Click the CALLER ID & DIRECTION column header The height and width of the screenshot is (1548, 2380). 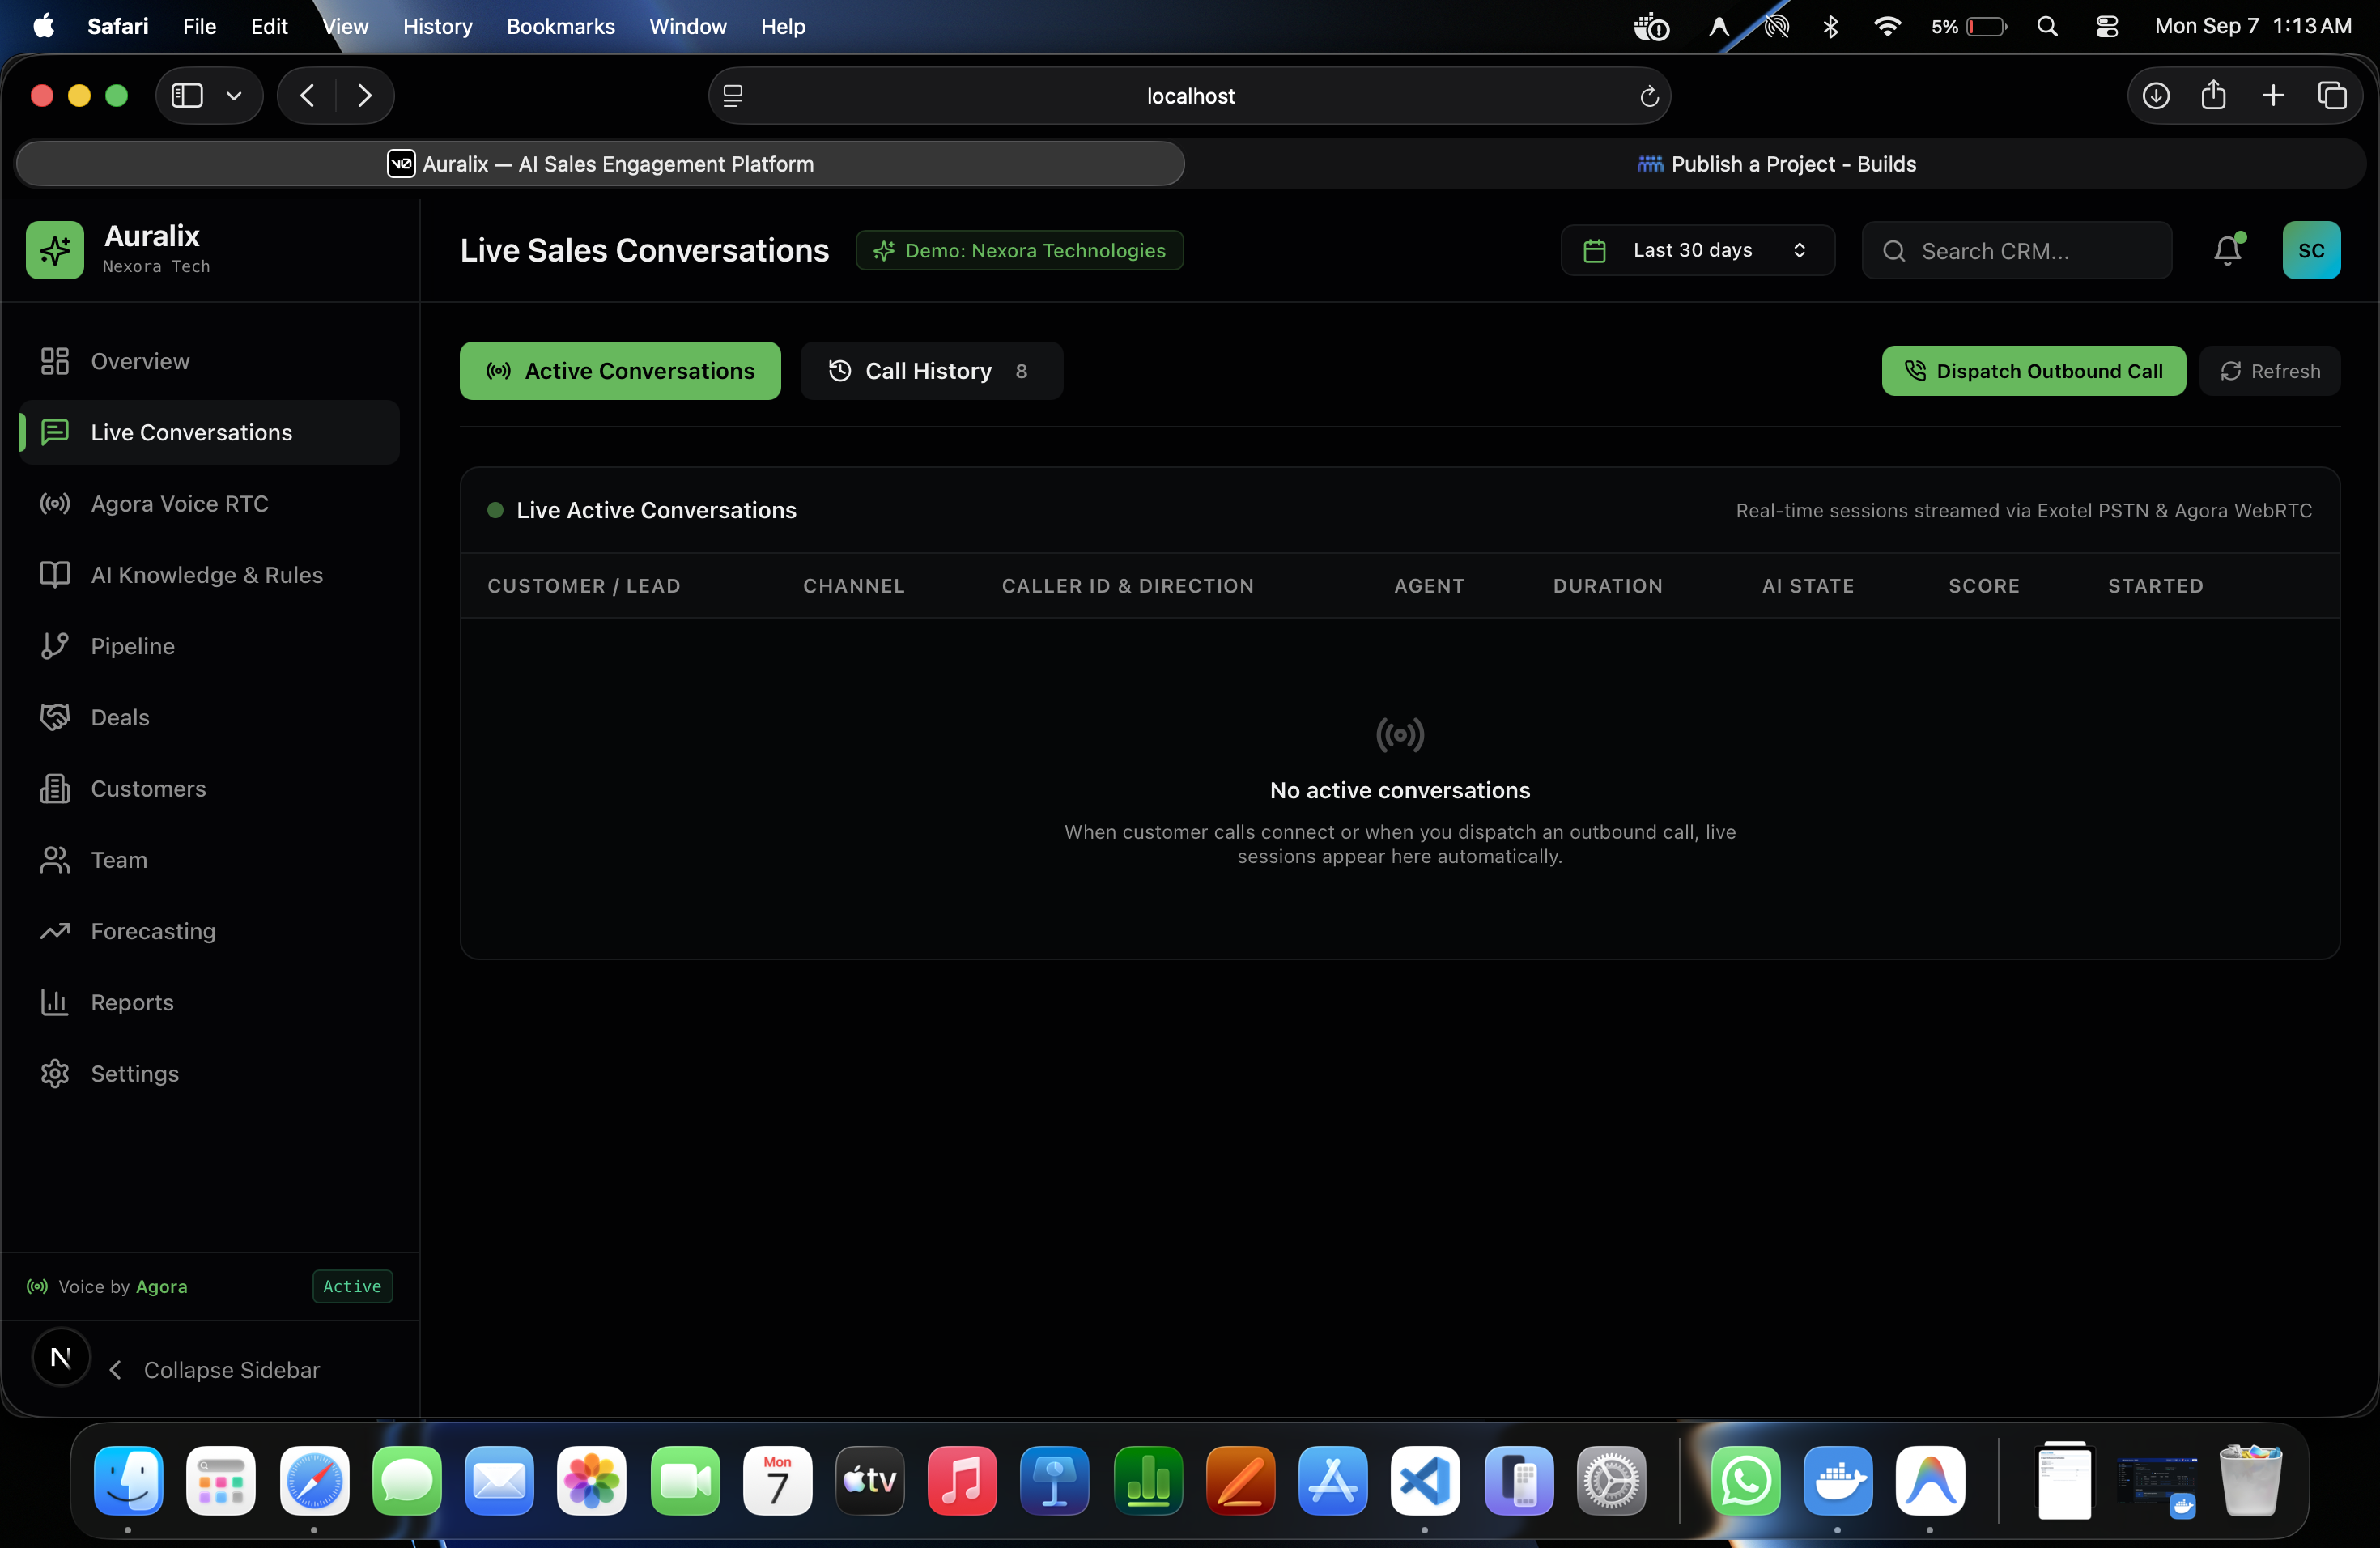pos(1128,586)
